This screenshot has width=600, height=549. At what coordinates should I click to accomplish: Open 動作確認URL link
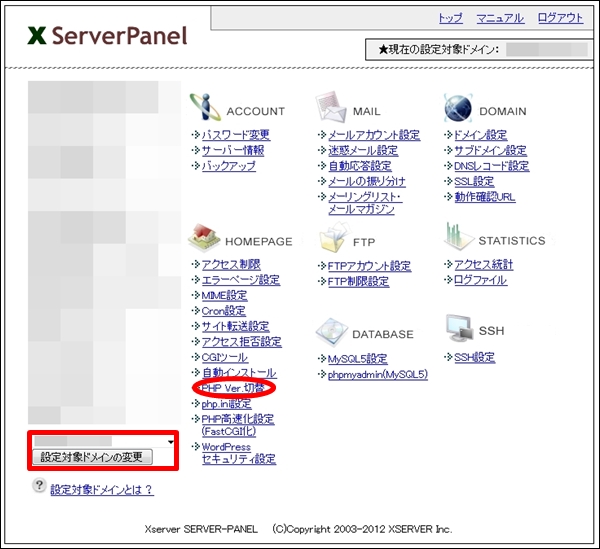[x=484, y=197]
